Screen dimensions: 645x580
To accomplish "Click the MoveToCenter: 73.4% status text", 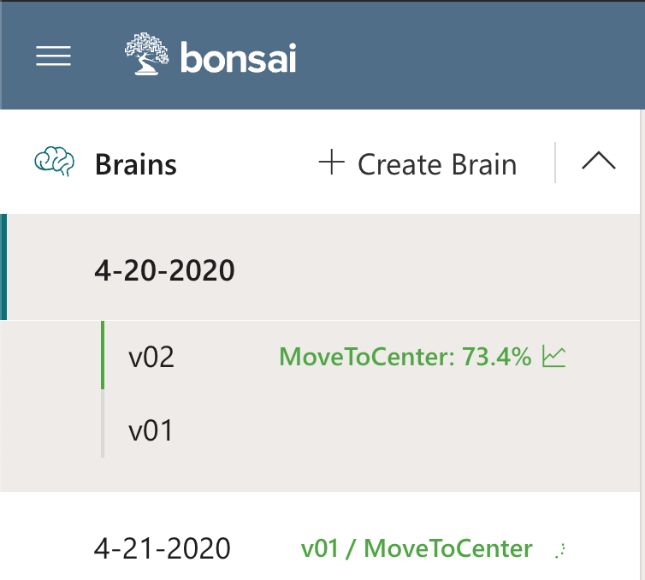I will (405, 356).
